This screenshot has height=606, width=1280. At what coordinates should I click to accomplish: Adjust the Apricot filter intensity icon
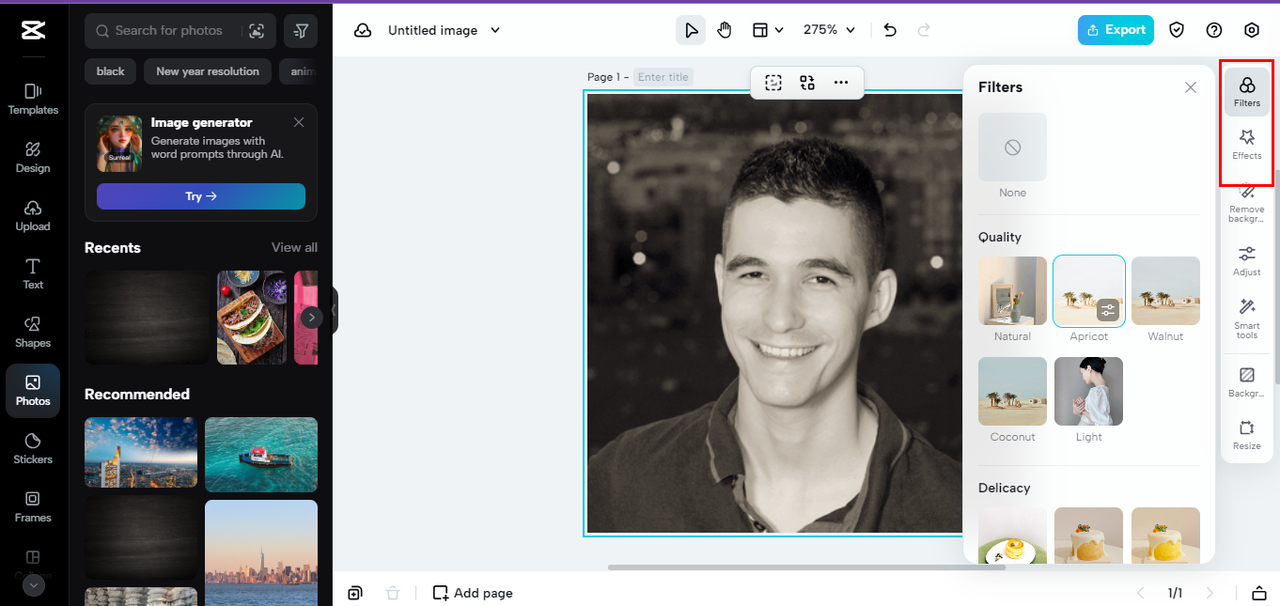point(1107,310)
